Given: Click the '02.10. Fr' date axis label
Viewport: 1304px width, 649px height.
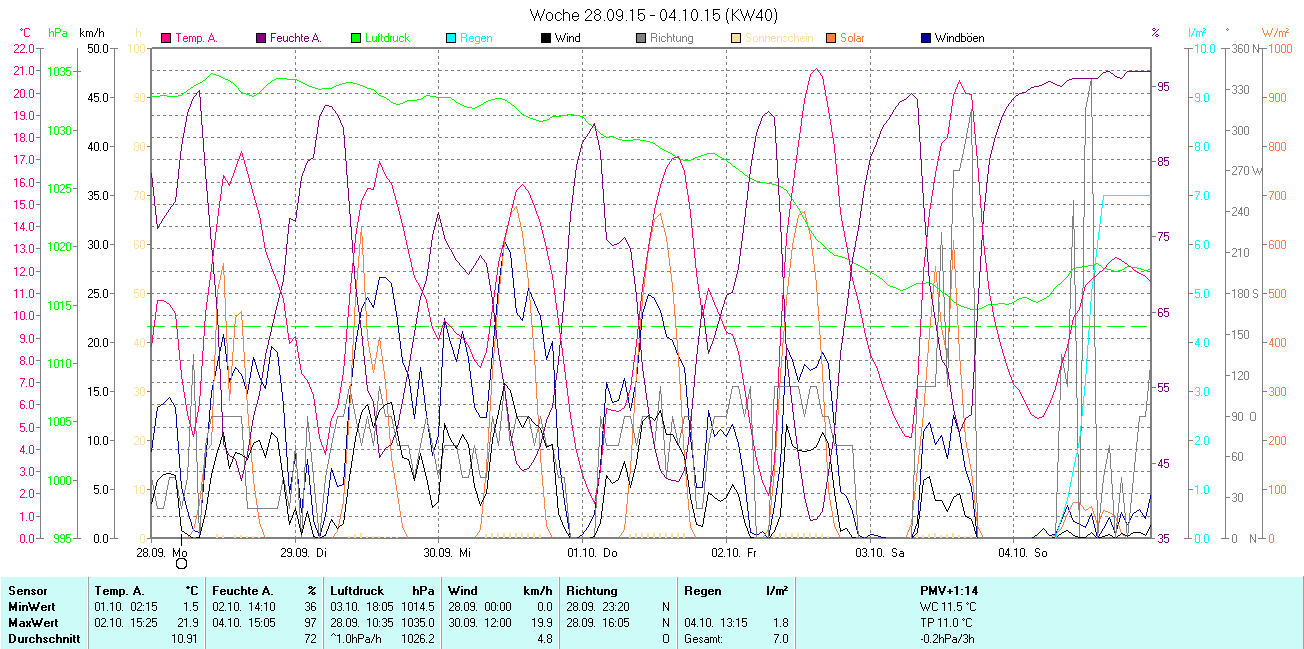Looking at the screenshot, I should click(735, 551).
